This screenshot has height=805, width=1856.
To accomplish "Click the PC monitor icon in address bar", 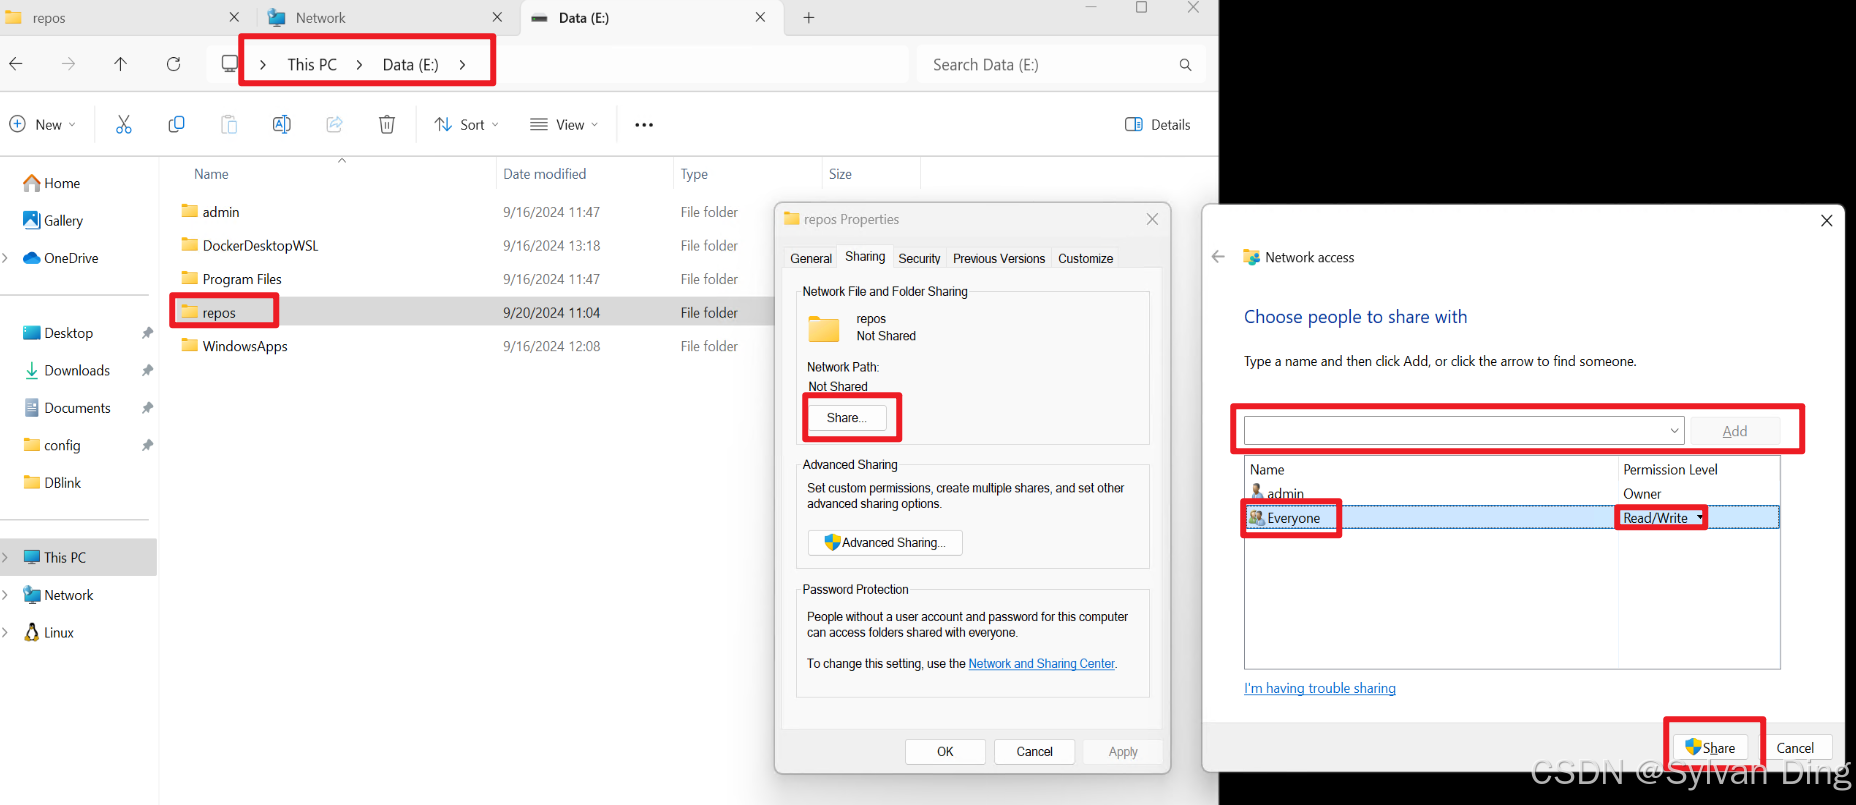I will point(229,64).
